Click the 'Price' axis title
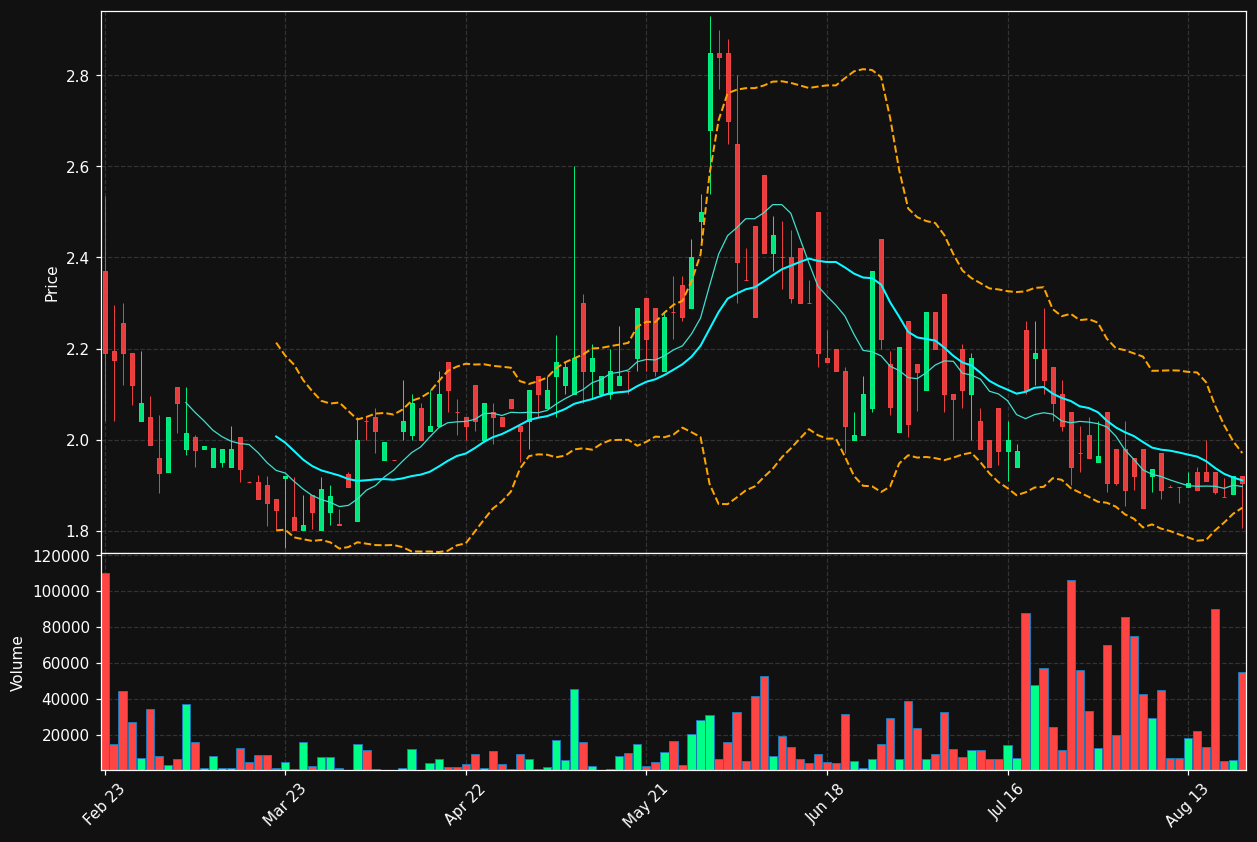 click(x=52, y=283)
